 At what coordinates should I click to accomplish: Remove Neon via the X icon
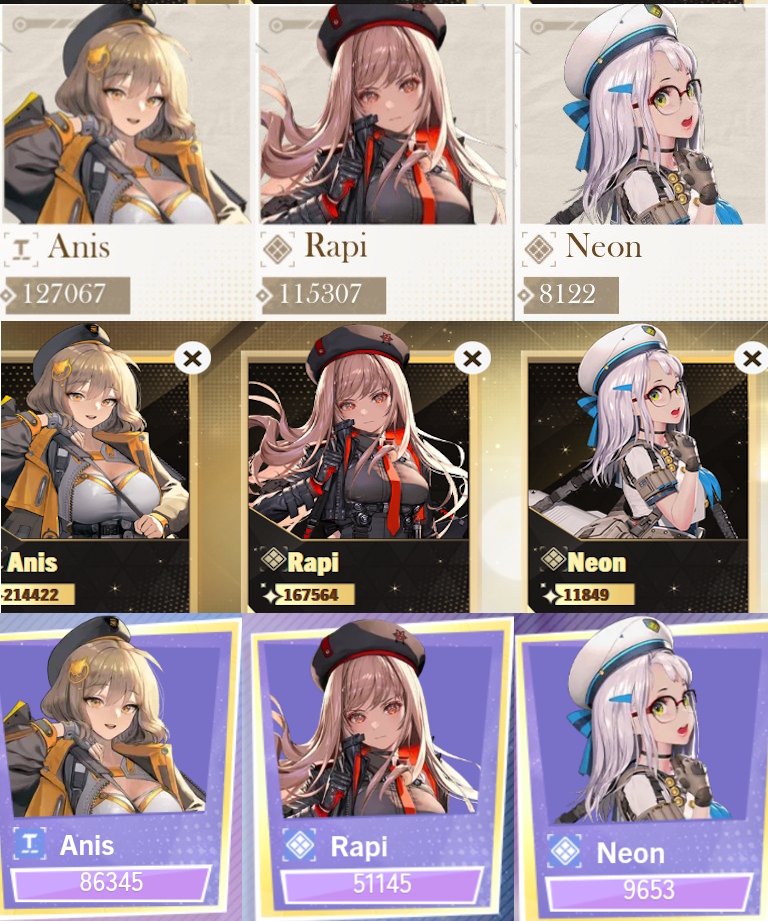pos(752,358)
